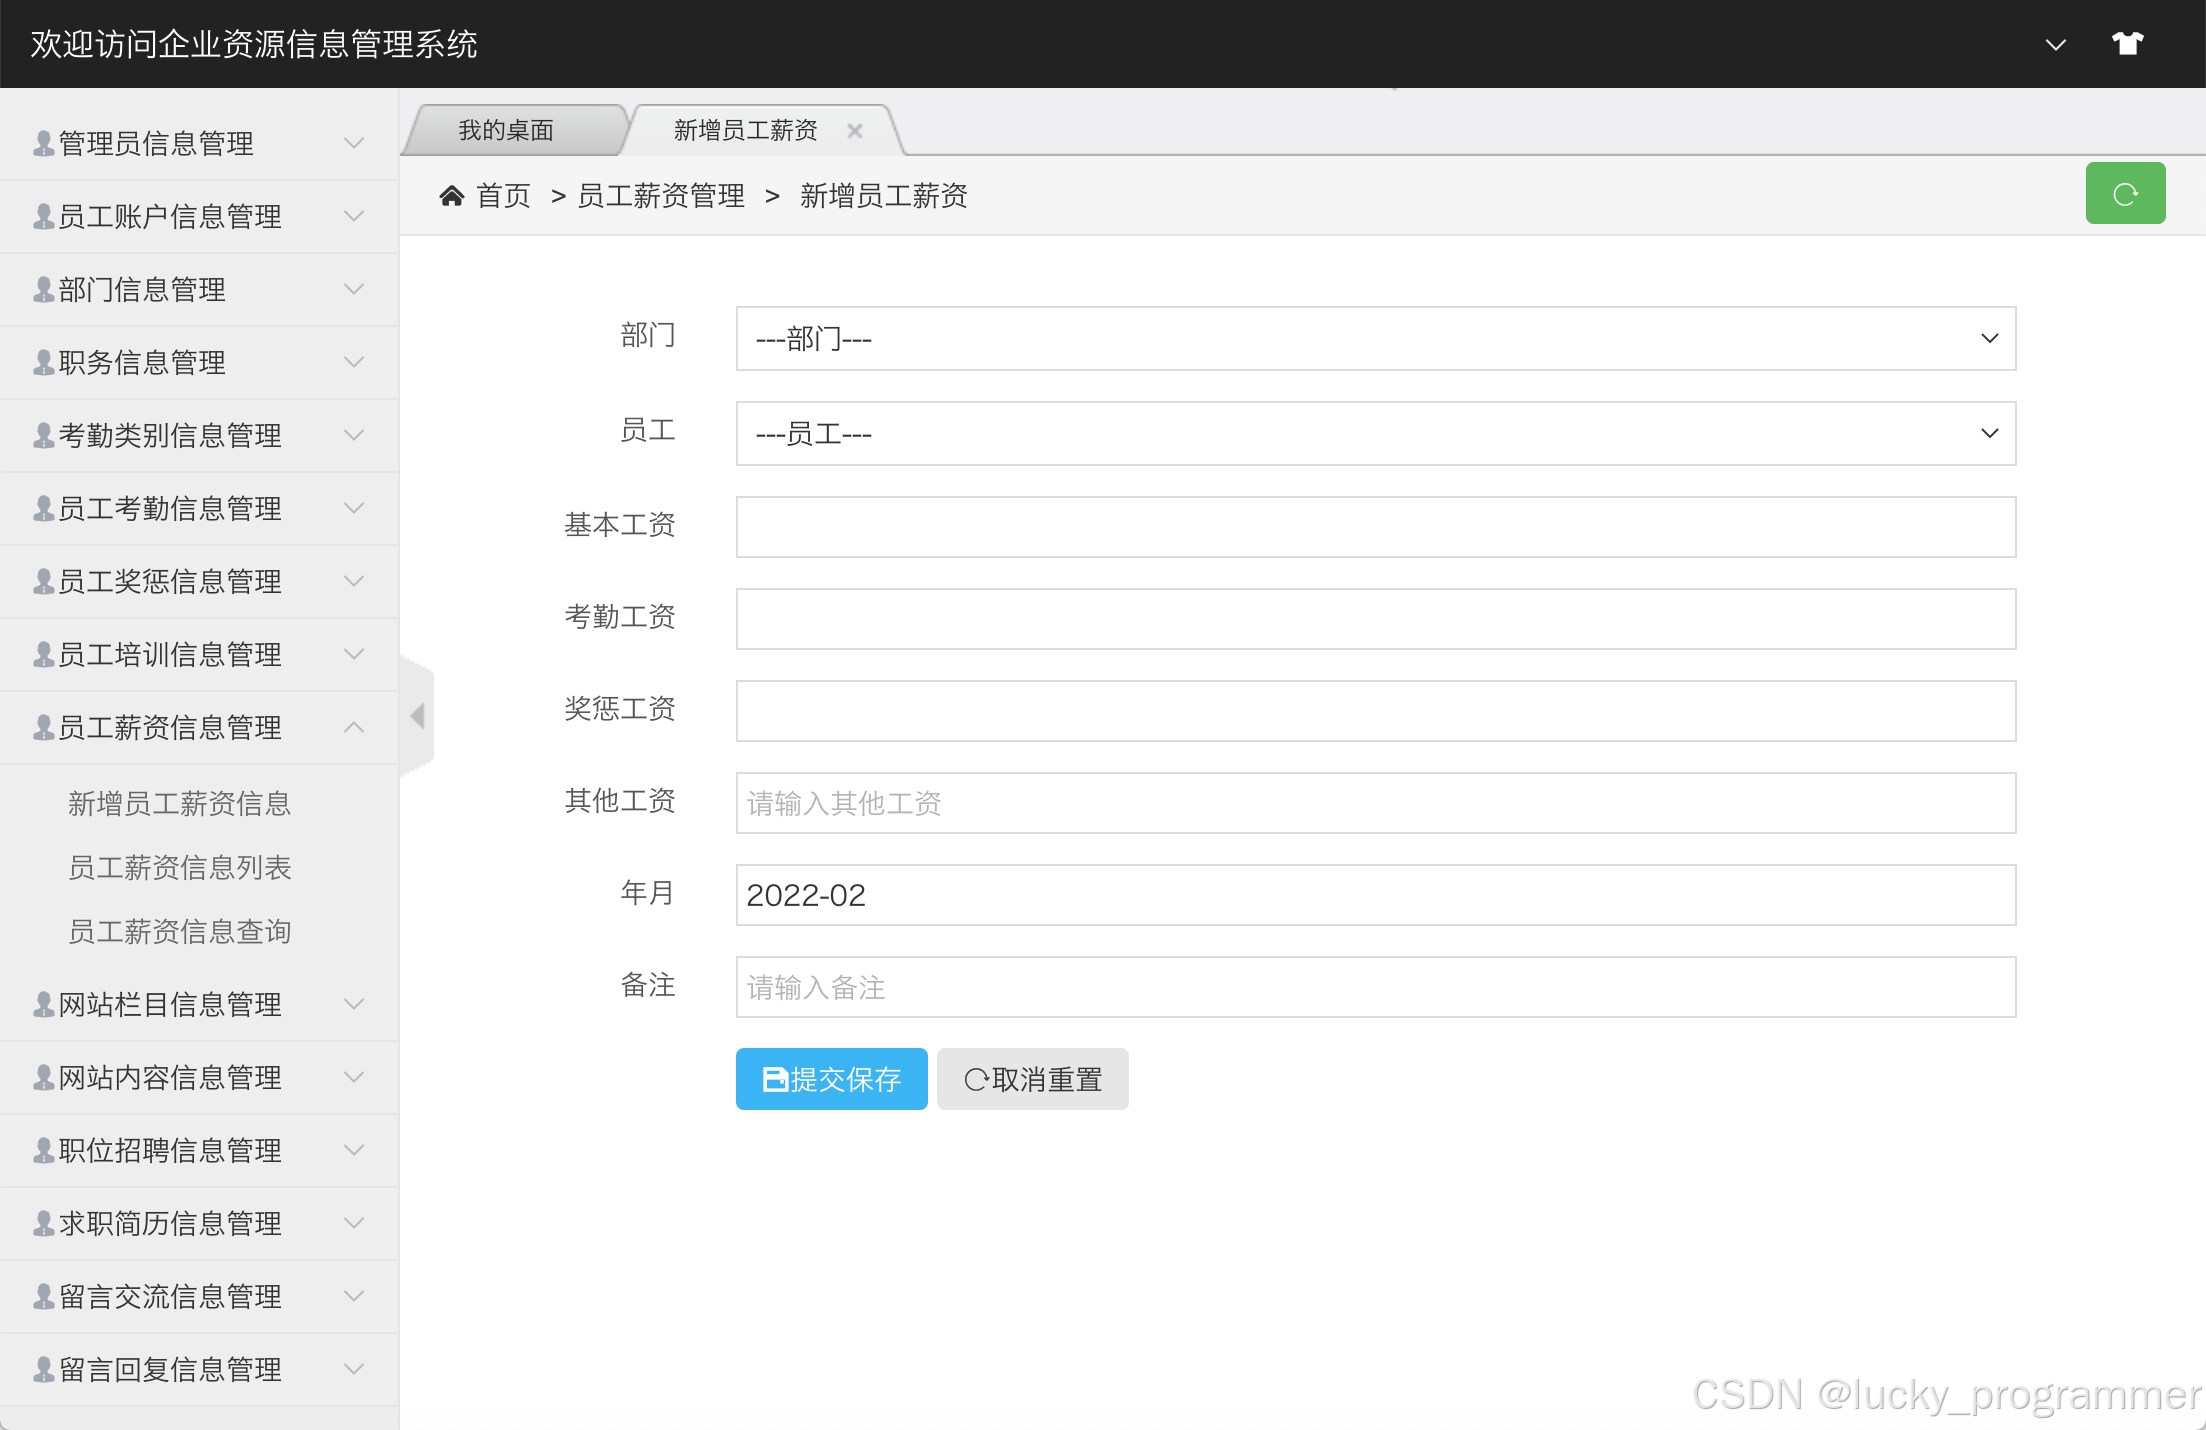Image resolution: width=2206 pixels, height=1430 pixels.
Task: Switch to the 我的桌面 tab
Action: tap(506, 131)
